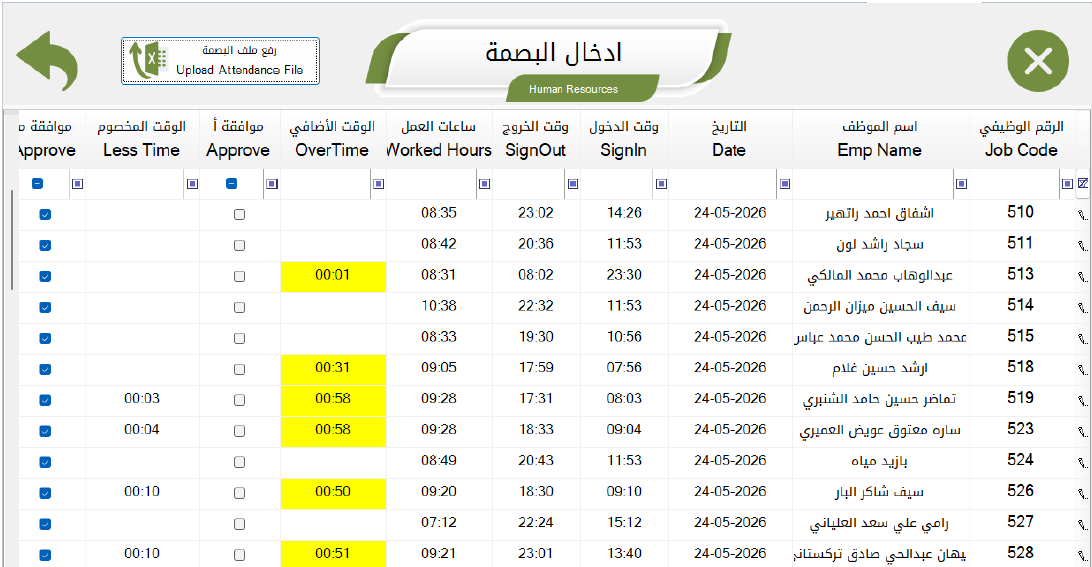Screen dimensions: 1092x567
Task: Open the Less Time column filter icon
Action: coord(193,184)
